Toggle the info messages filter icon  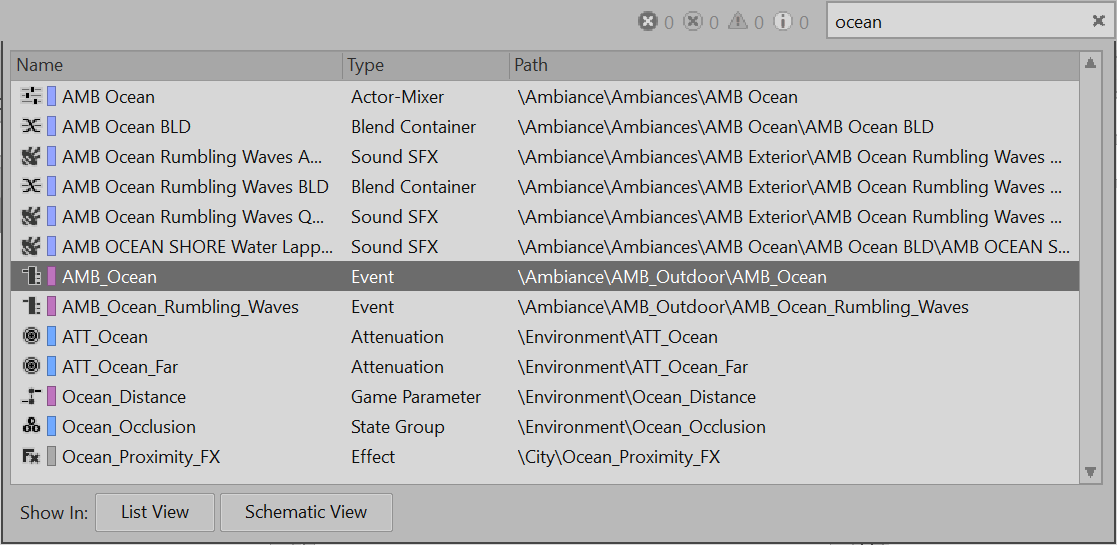[x=783, y=21]
